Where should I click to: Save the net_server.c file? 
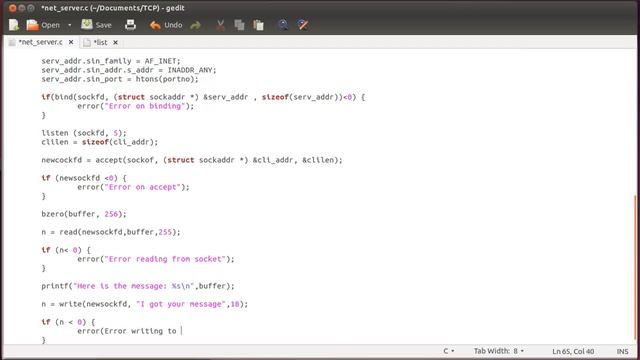[x=96, y=25]
